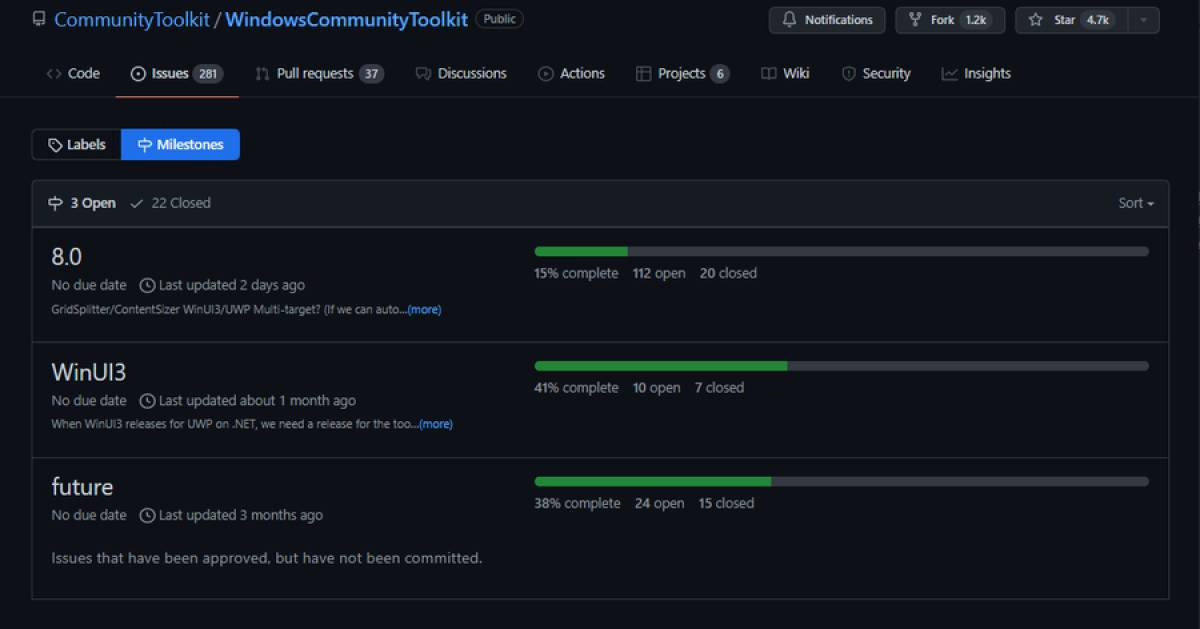This screenshot has width=1200, height=629.
Task: Click the future milestone progress bar
Action: click(x=841, y=481)
